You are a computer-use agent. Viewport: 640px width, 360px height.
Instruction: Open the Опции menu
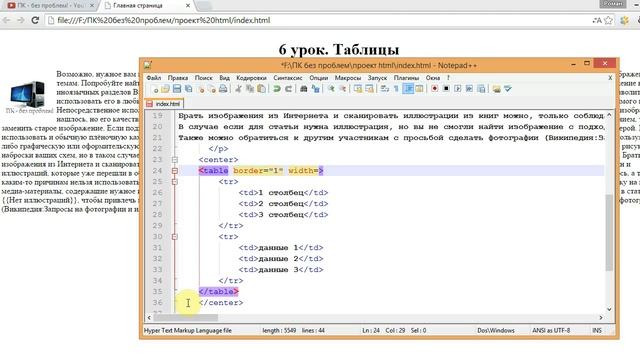318,78
